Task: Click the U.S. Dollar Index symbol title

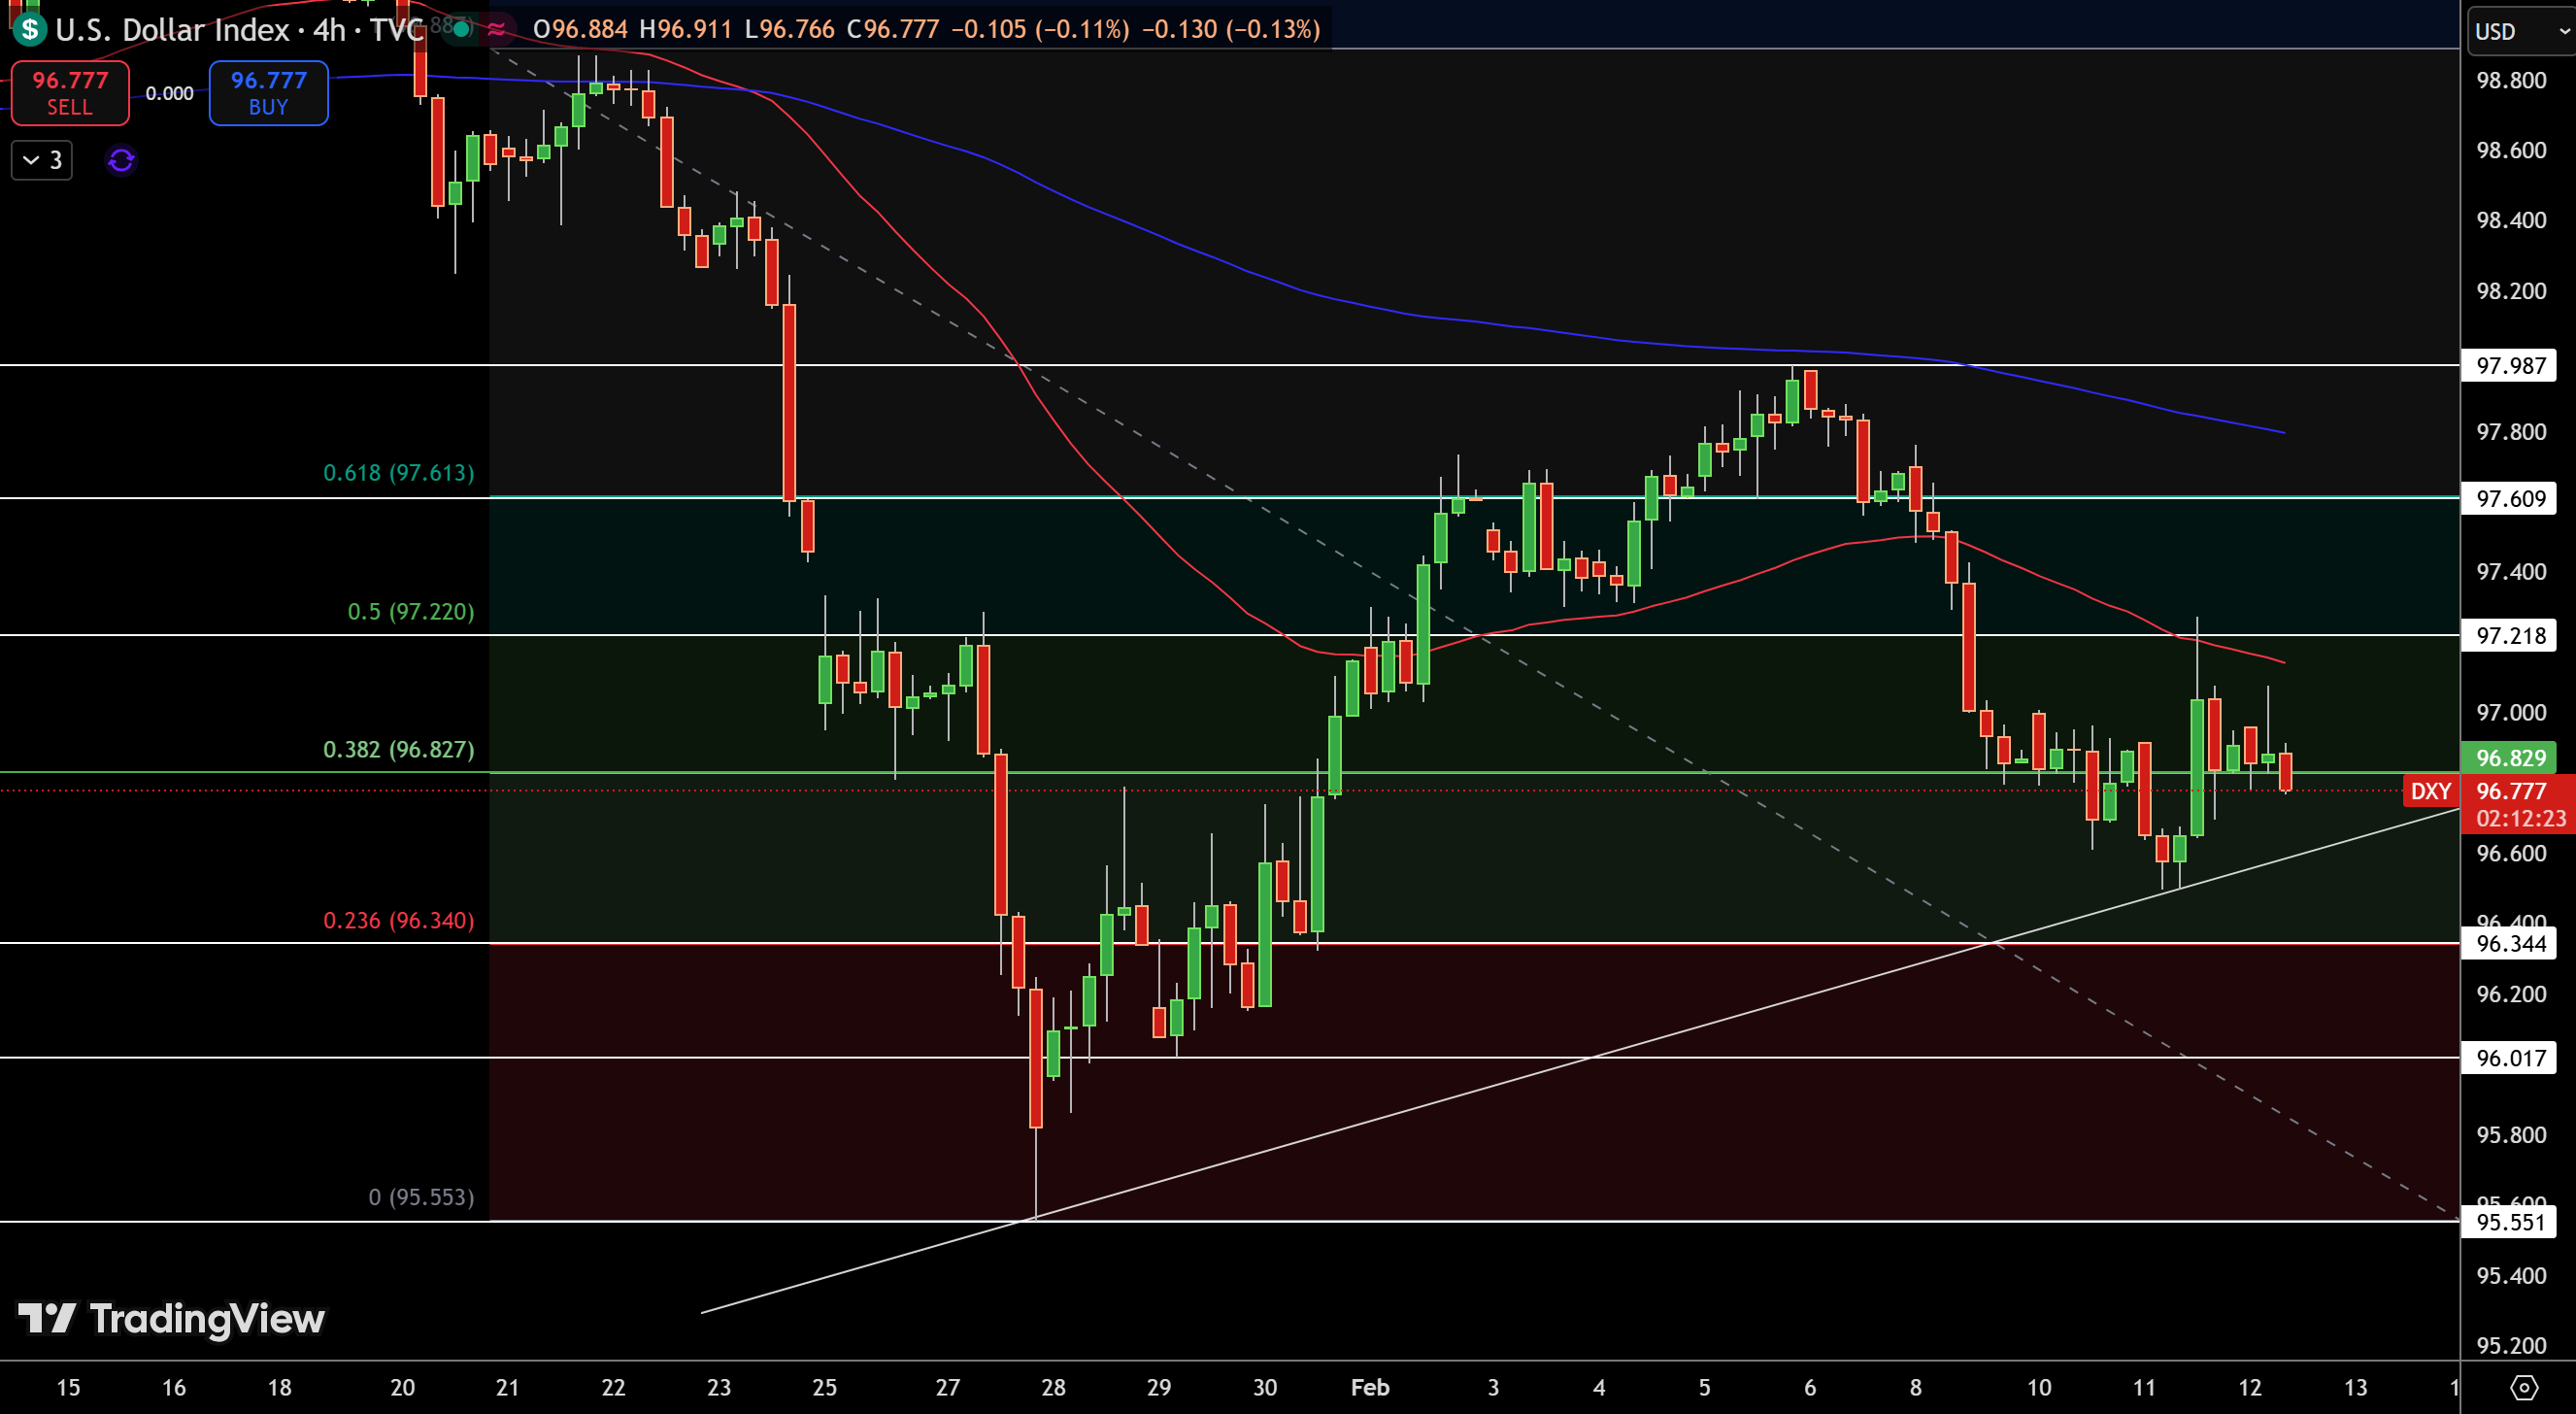Action: [172, 29]
